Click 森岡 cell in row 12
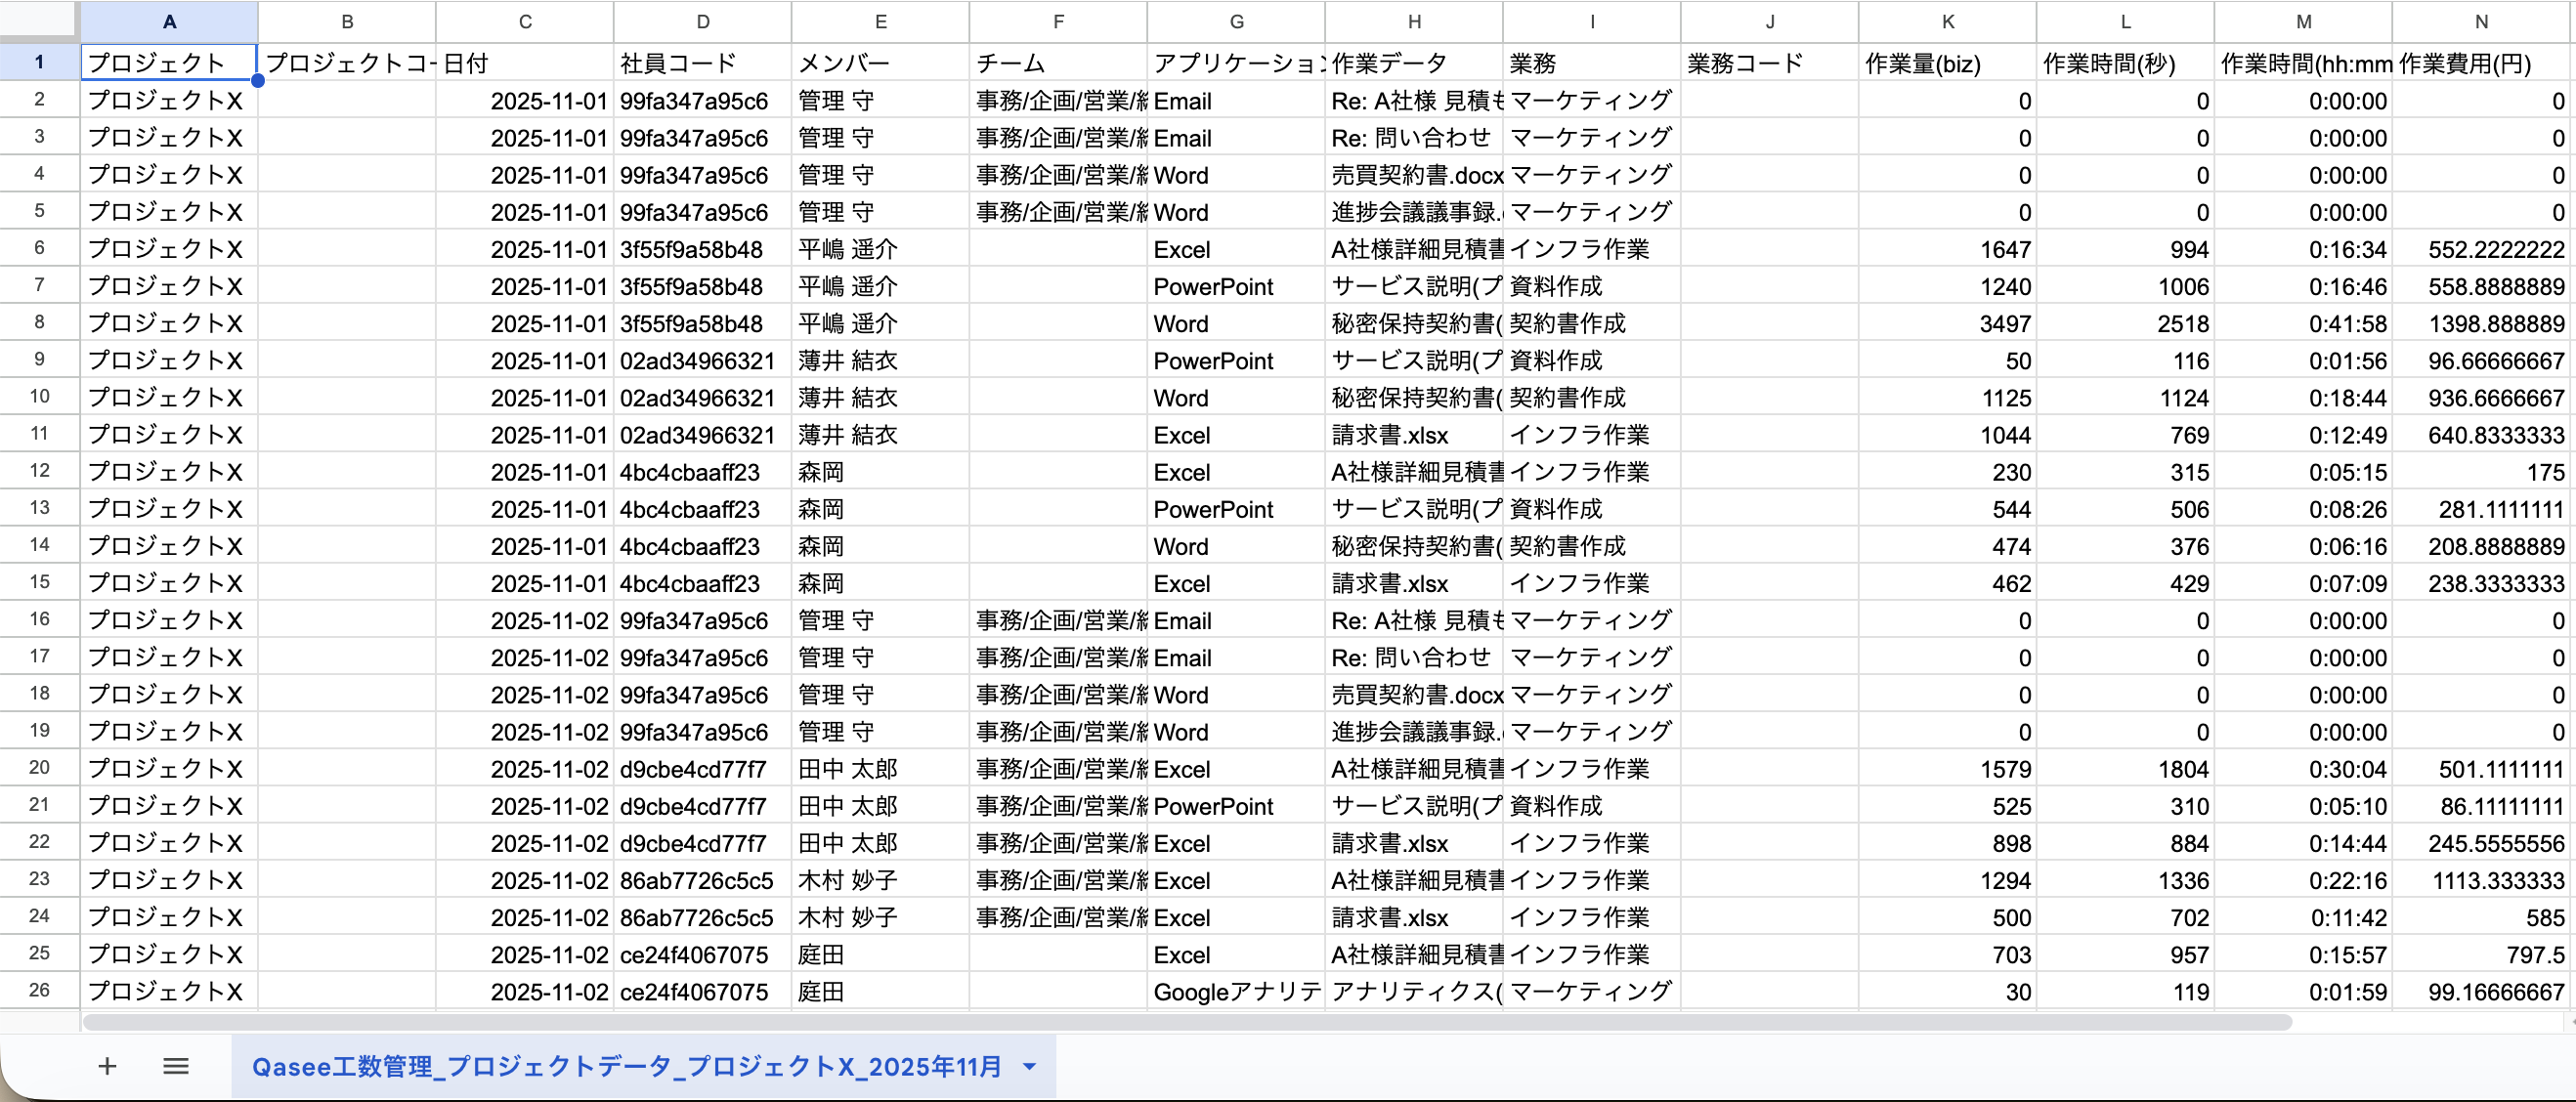Screen dimensions: 2576x1102 click(x=881, y=472)
